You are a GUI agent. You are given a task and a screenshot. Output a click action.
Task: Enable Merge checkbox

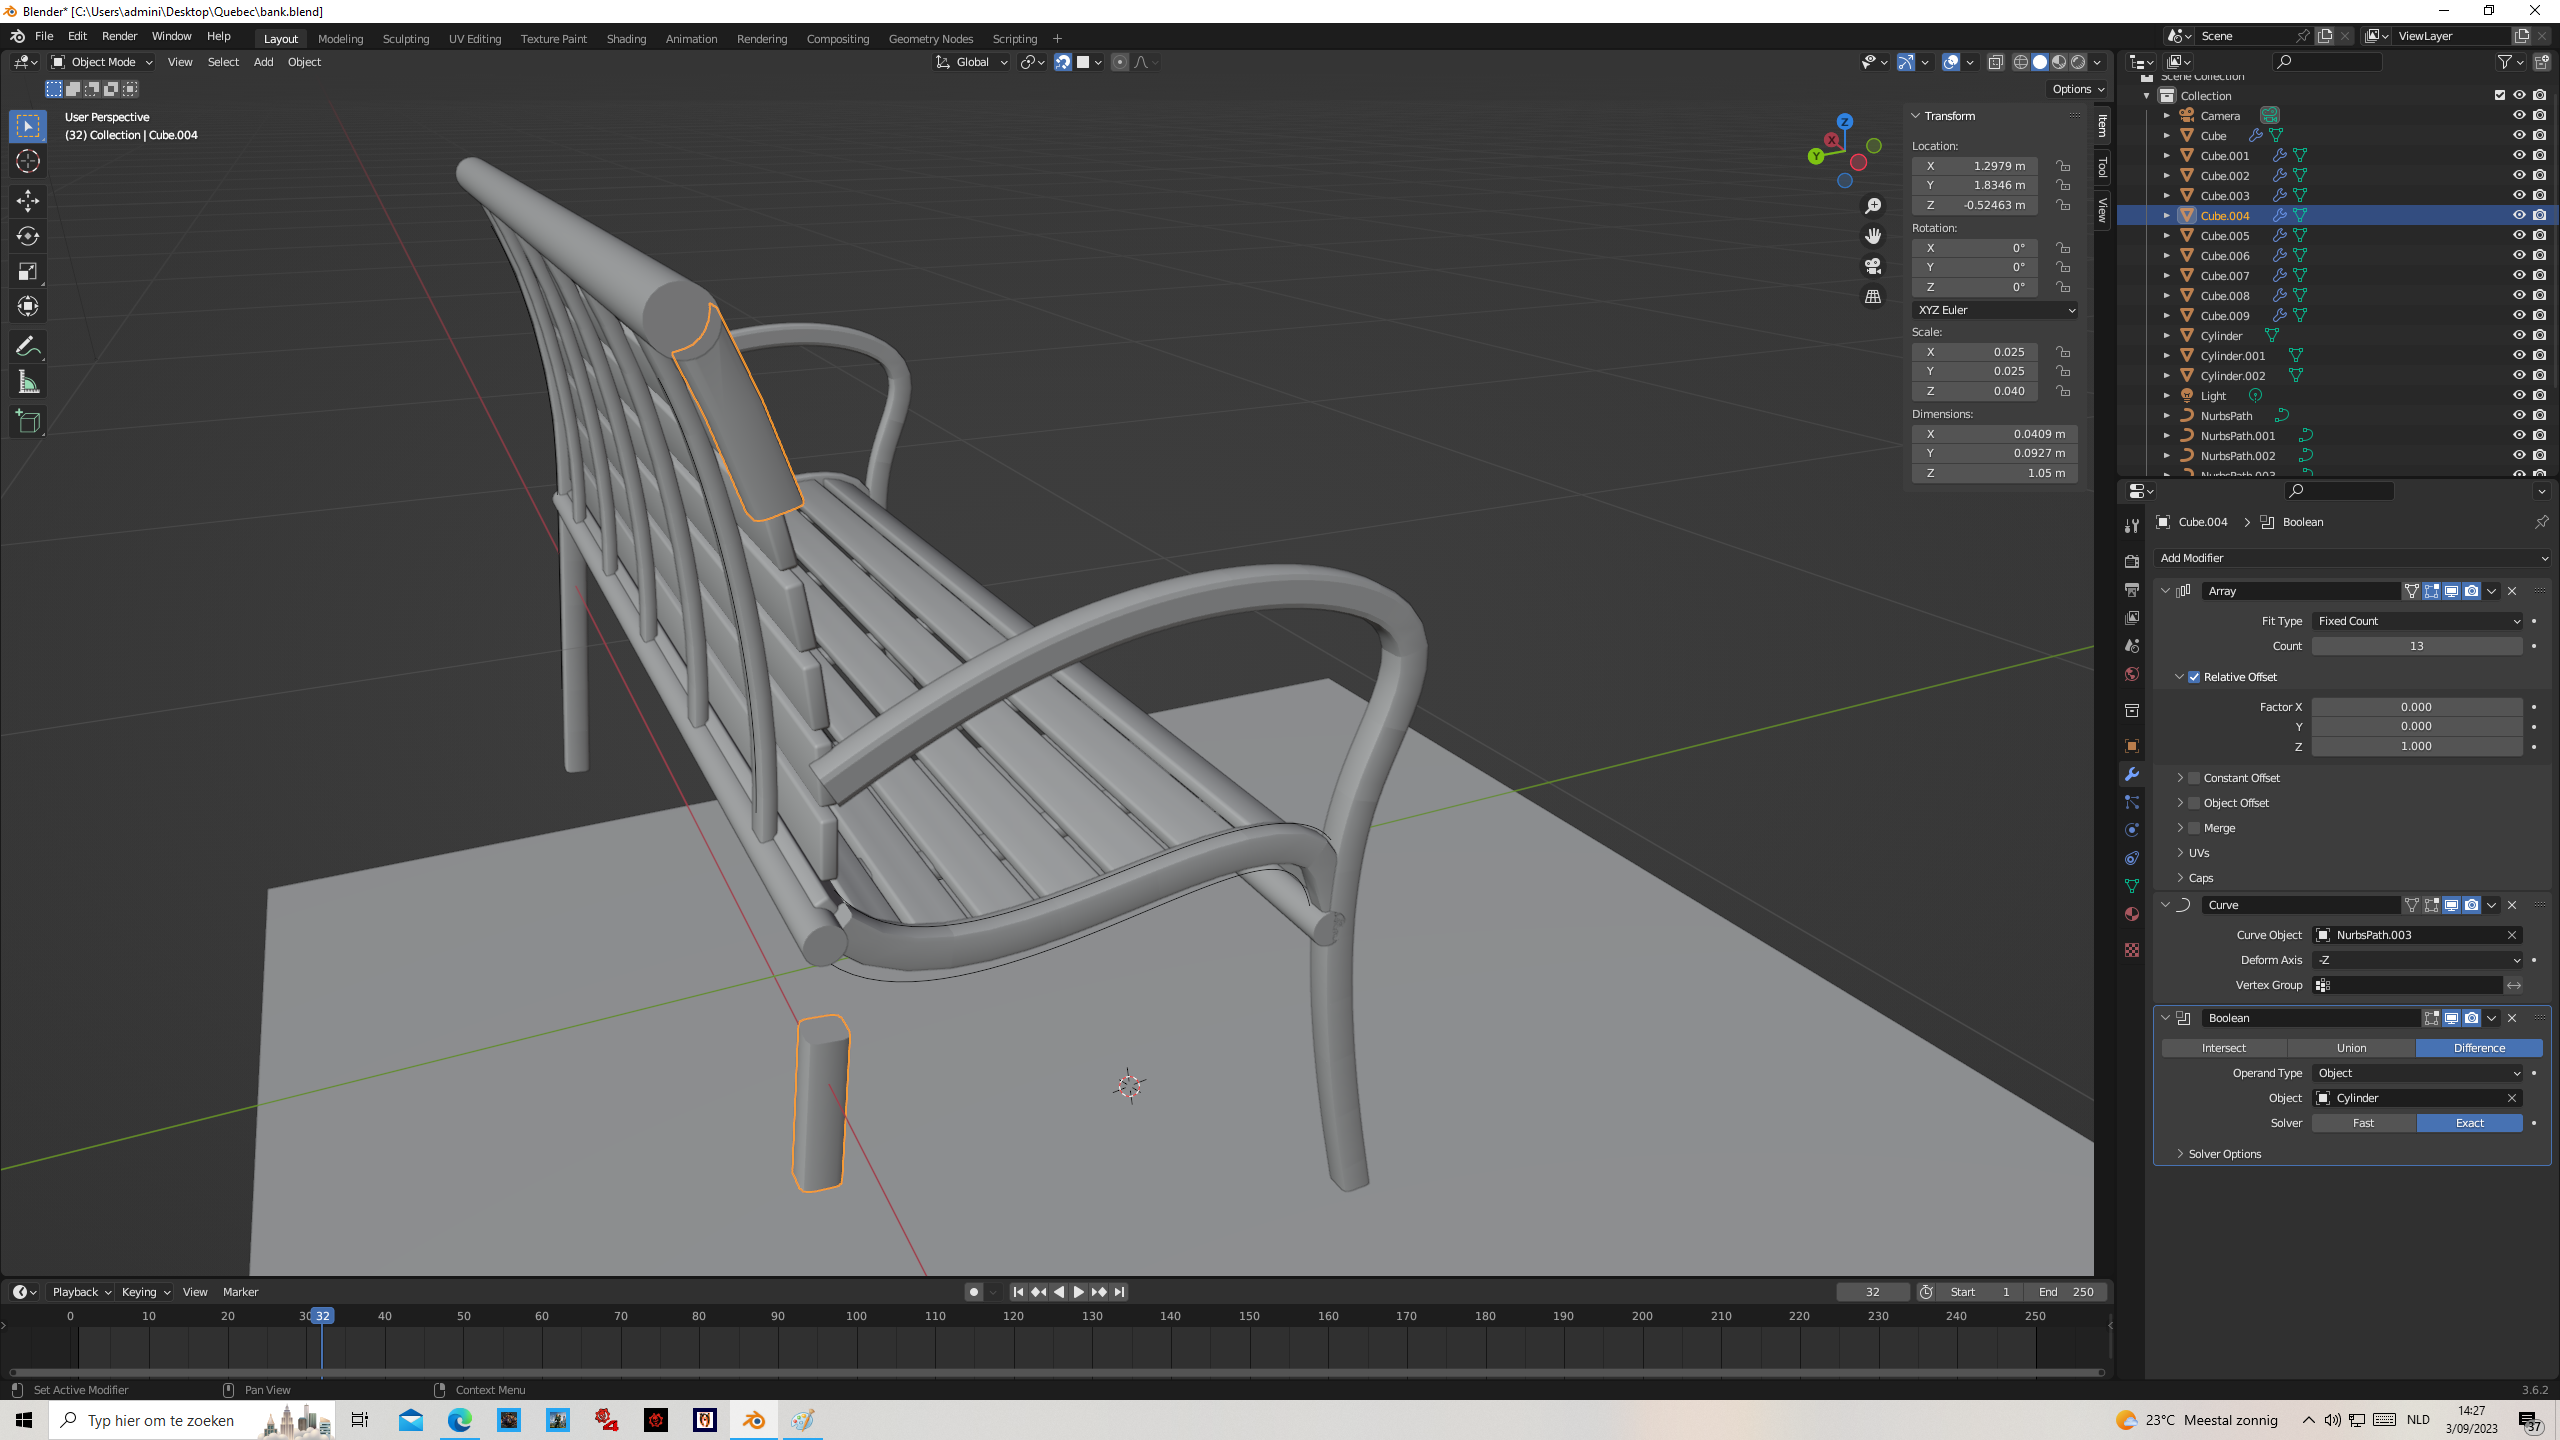coord(2194,828)
